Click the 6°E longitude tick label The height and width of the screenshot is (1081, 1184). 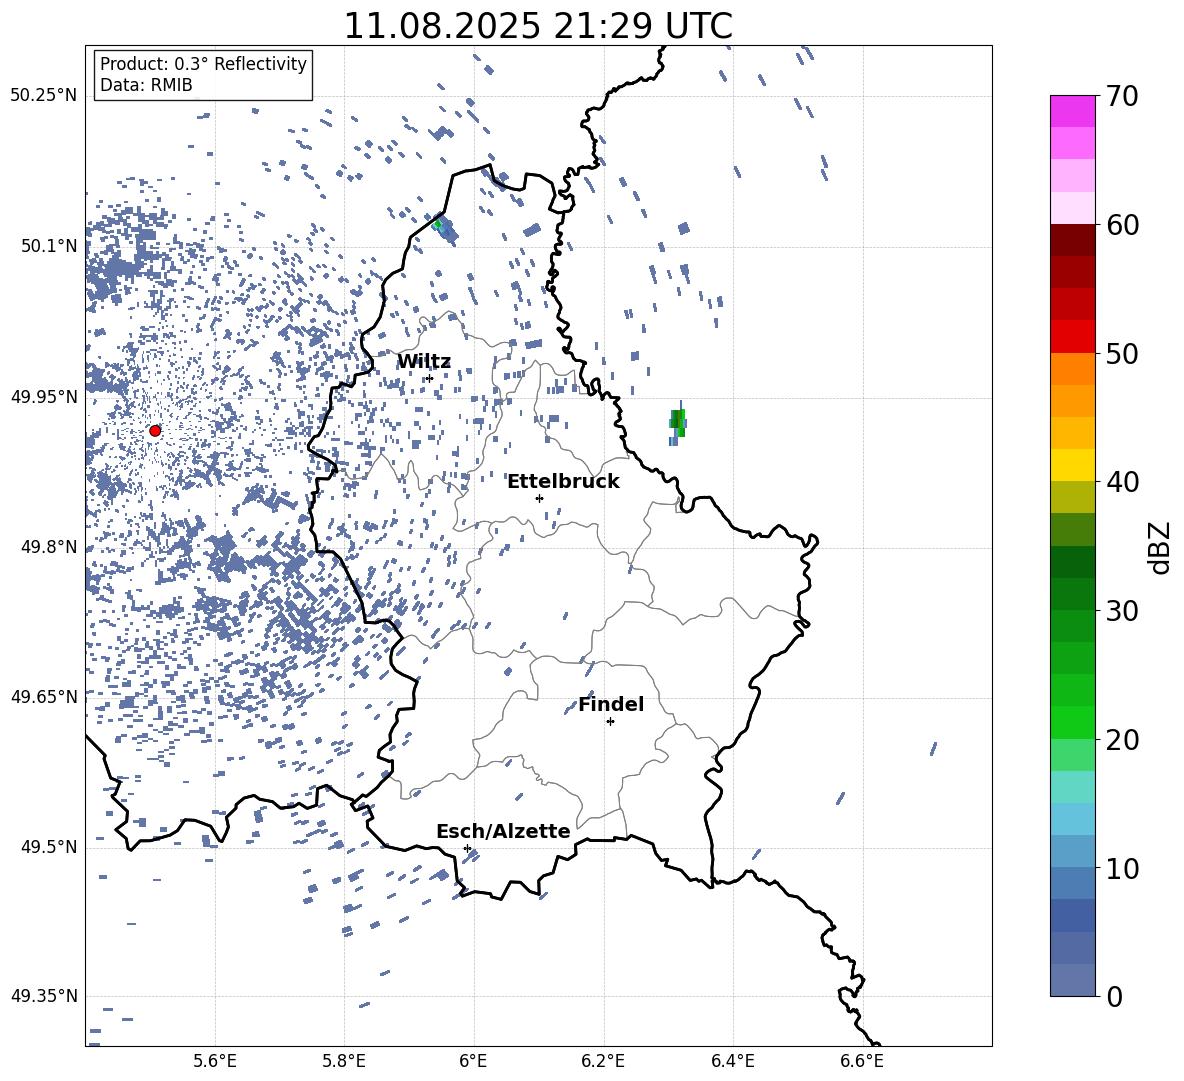point(473,1061)
